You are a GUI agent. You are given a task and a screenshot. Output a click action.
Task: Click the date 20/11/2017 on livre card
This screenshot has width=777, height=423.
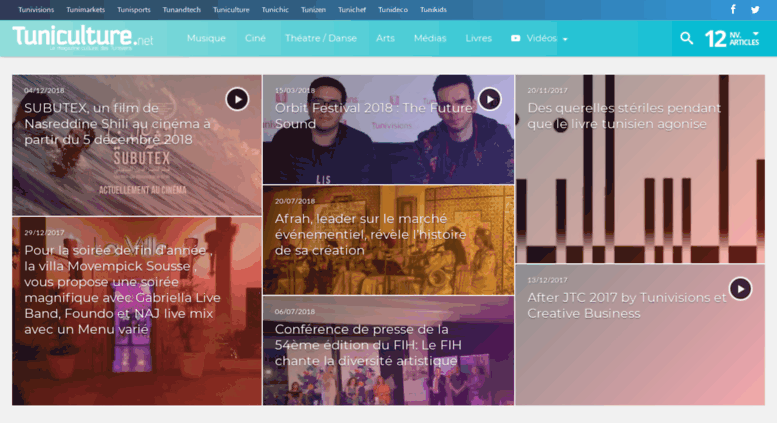[x=547, y=91]
